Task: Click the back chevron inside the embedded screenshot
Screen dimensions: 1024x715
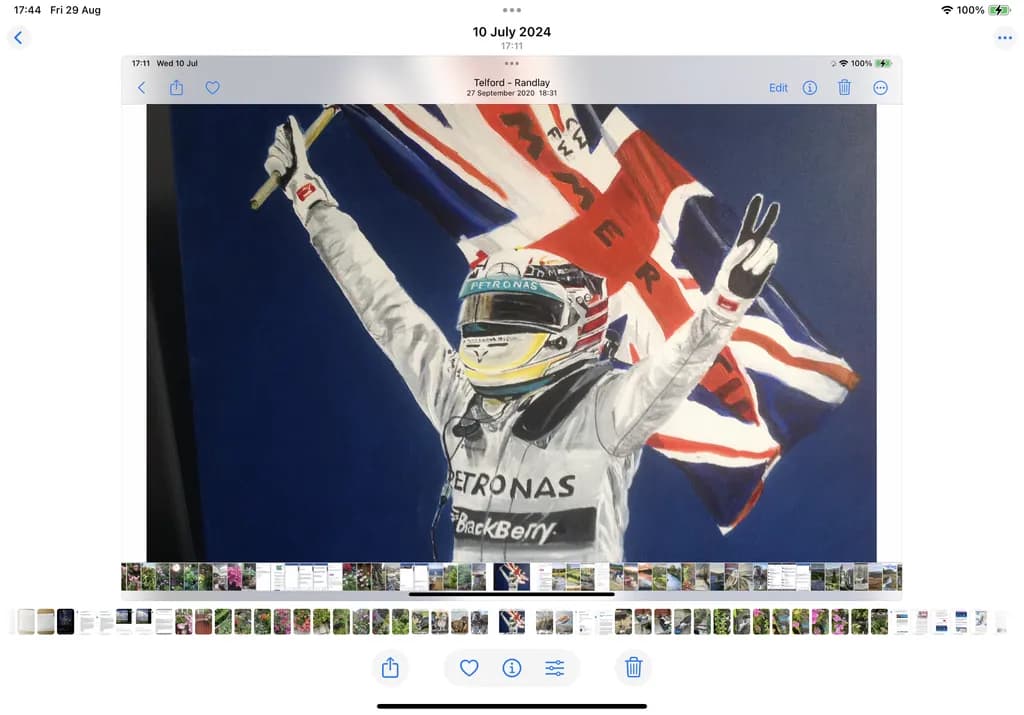Action: 142,87
